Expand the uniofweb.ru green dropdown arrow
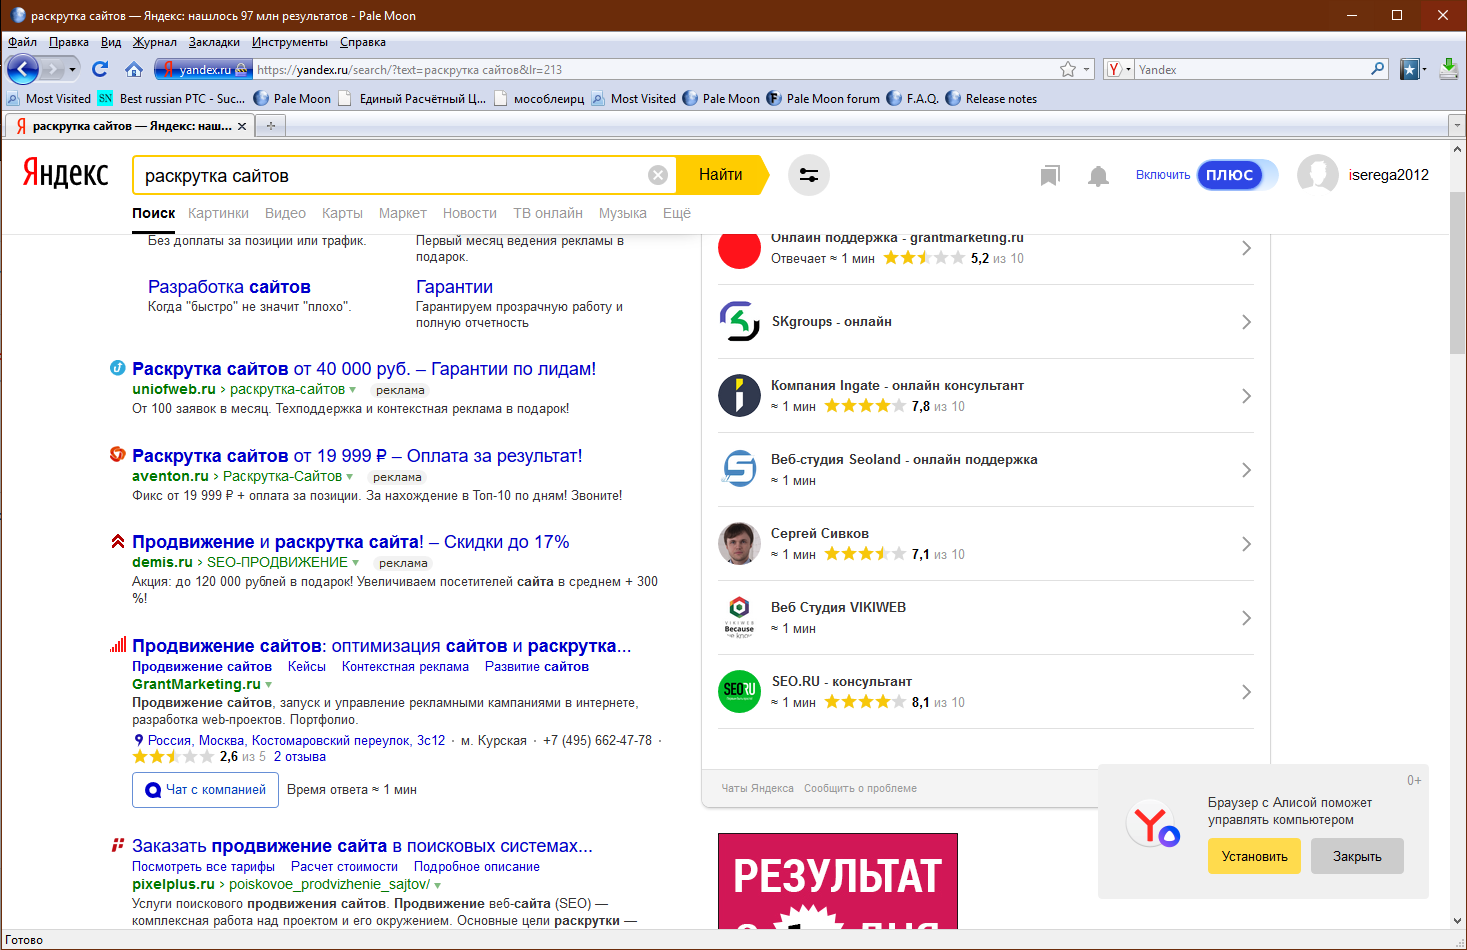 (x=352, y=390)
